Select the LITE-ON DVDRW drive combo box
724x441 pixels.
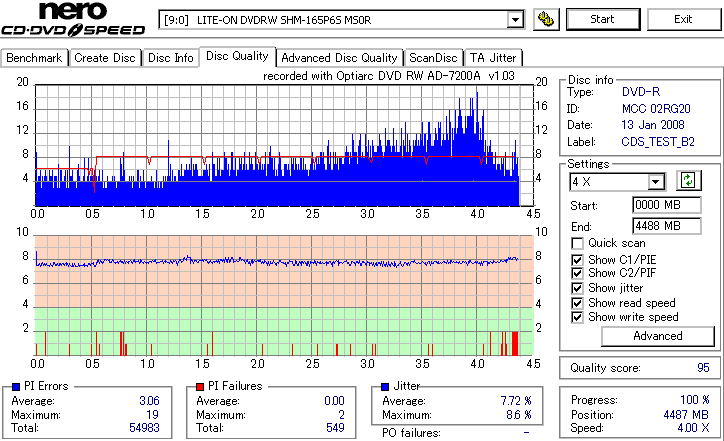[x=341, y=20]
